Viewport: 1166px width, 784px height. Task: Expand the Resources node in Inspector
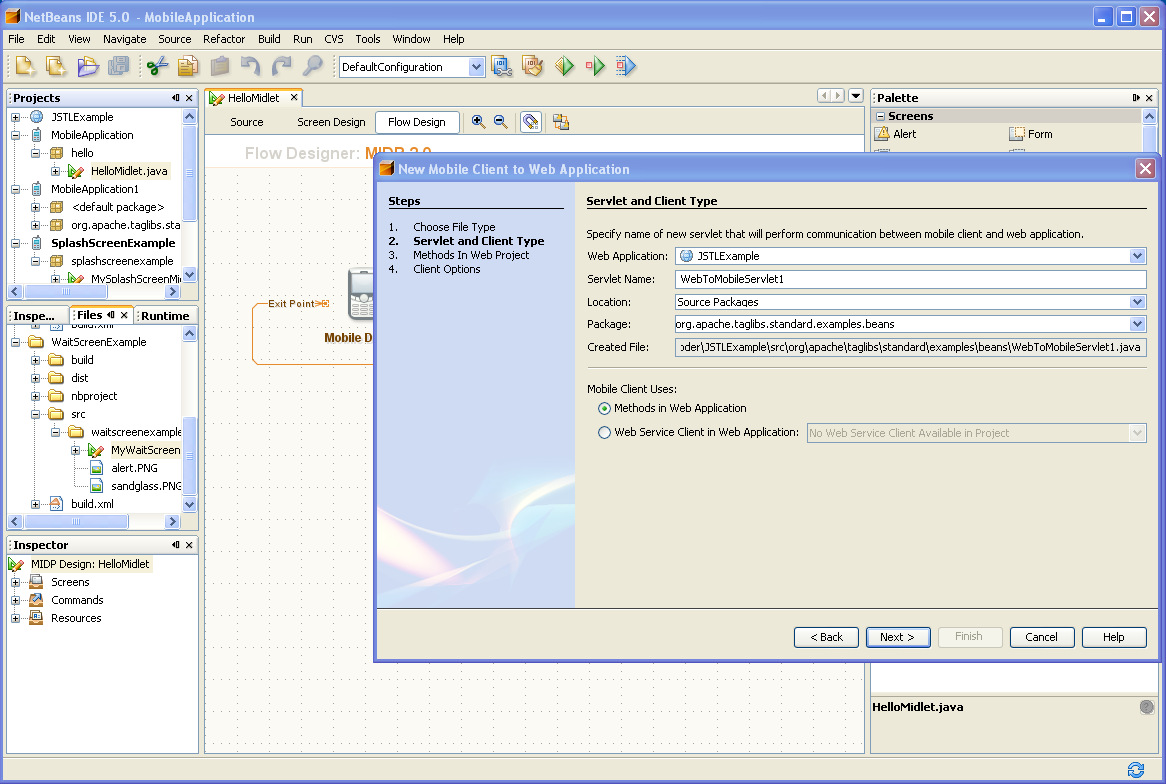[x=16, y=618]
